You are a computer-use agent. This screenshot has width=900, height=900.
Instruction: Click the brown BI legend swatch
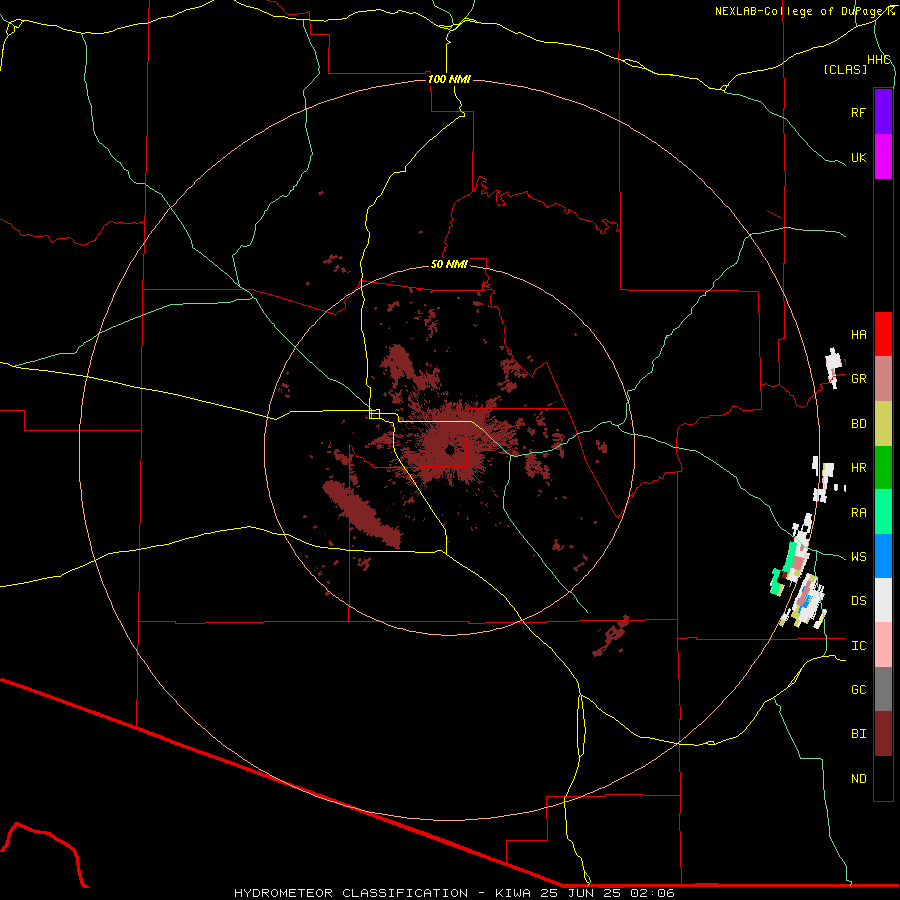coord(883,734)
